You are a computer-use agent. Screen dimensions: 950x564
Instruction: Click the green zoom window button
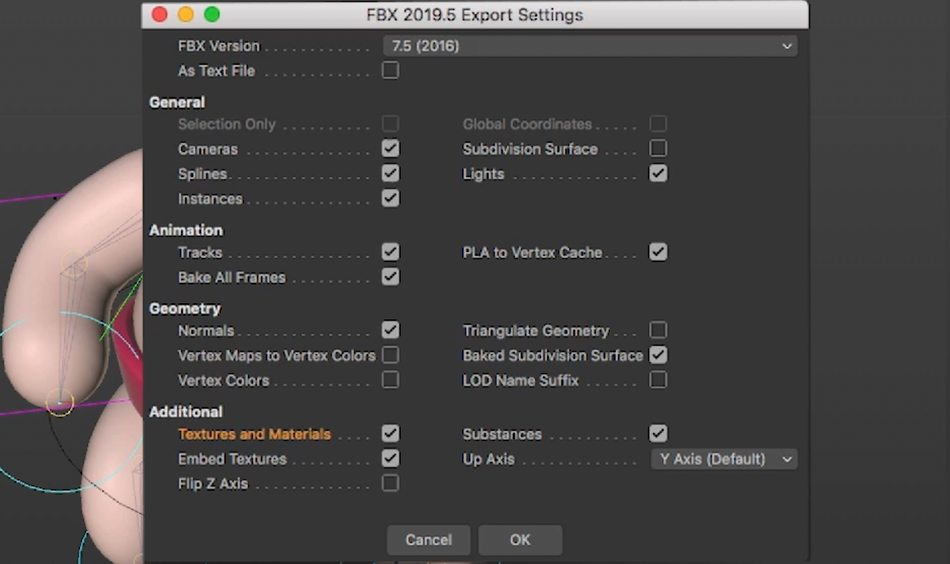[212, 15]
